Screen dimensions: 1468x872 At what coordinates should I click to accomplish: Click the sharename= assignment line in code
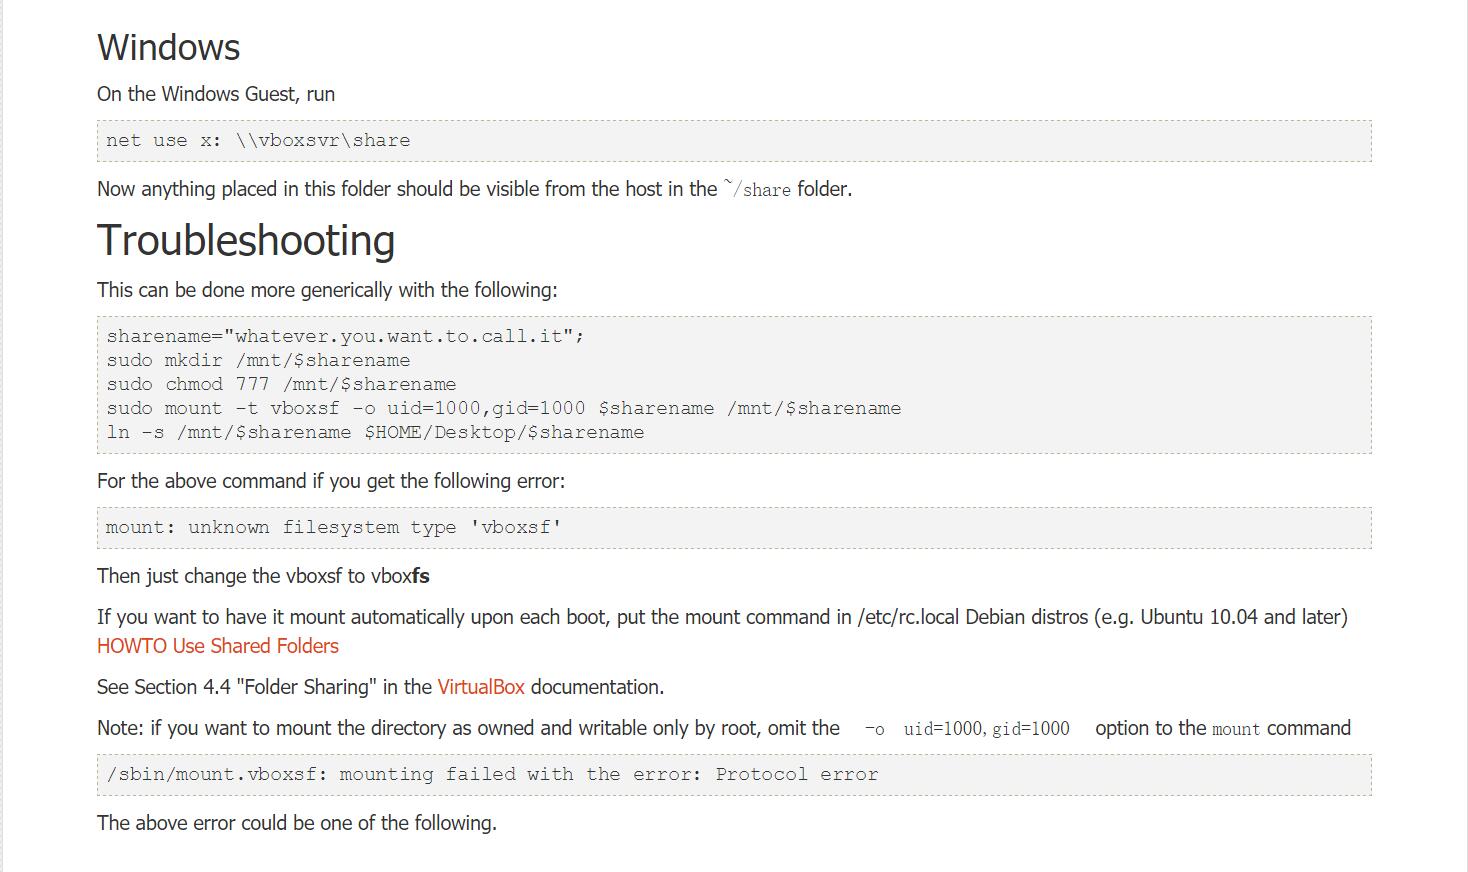tap(345, 336)
